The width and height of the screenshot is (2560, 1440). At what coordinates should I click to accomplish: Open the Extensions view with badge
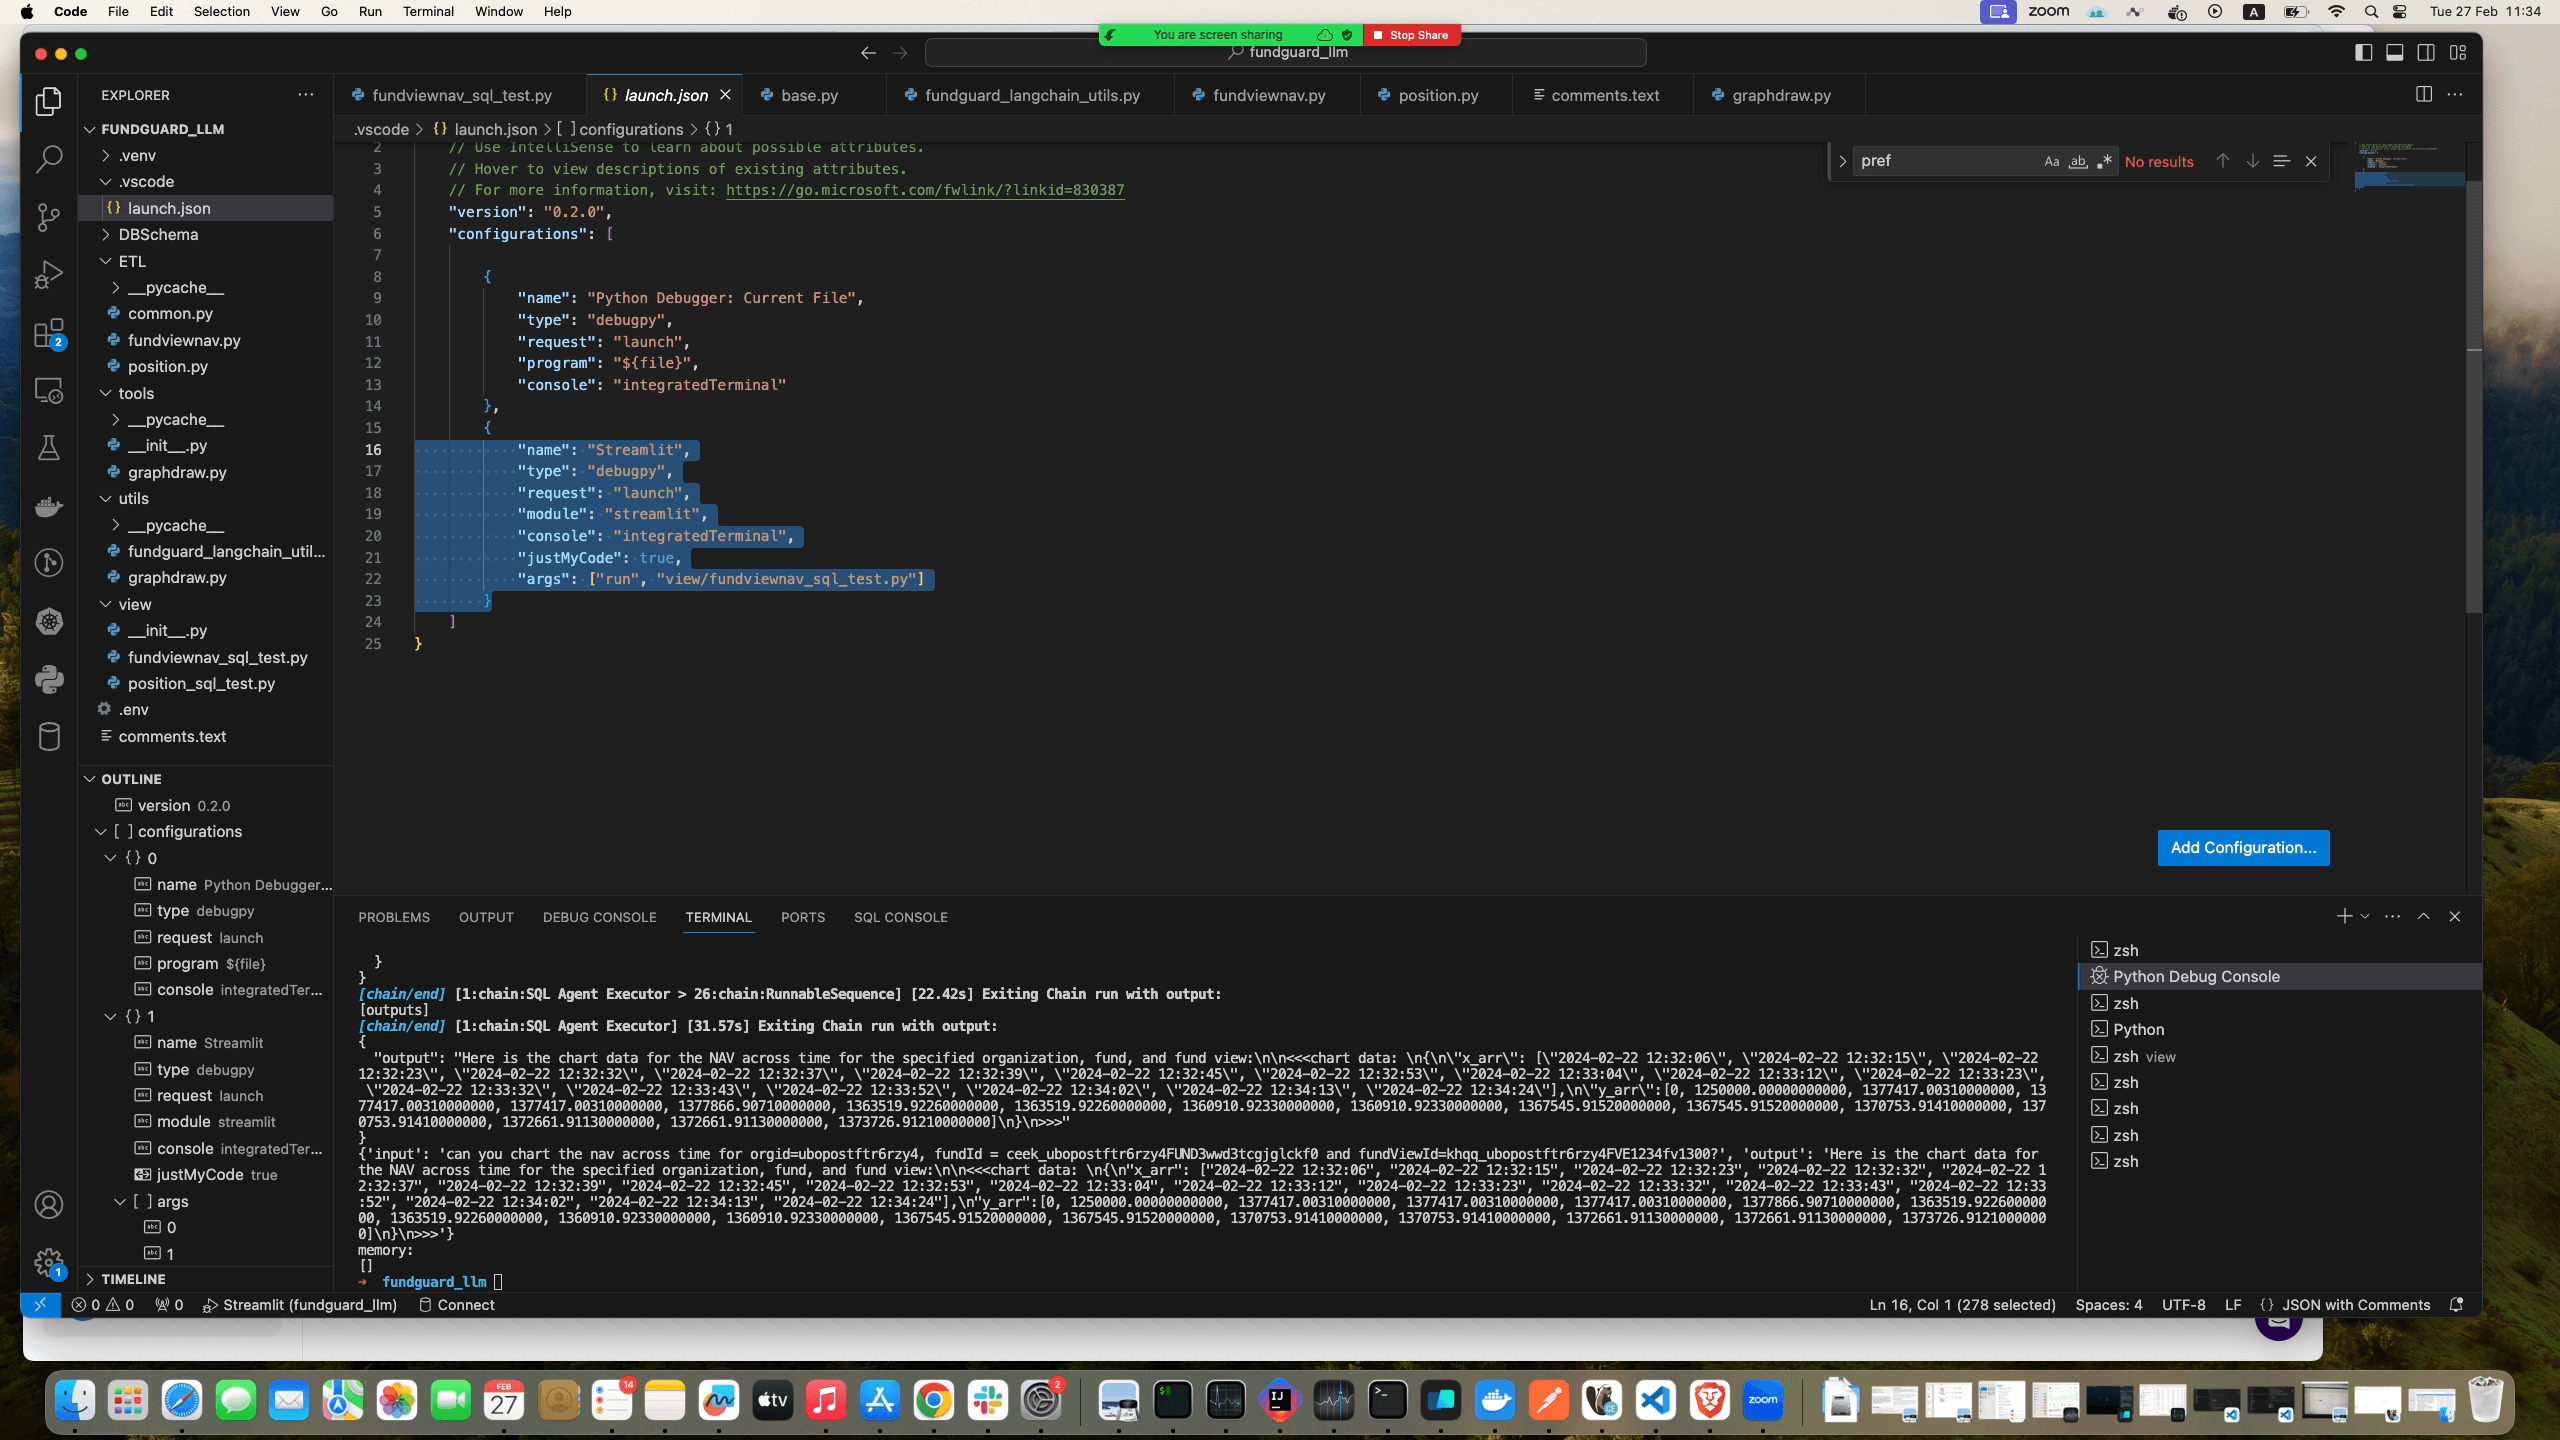49,333
